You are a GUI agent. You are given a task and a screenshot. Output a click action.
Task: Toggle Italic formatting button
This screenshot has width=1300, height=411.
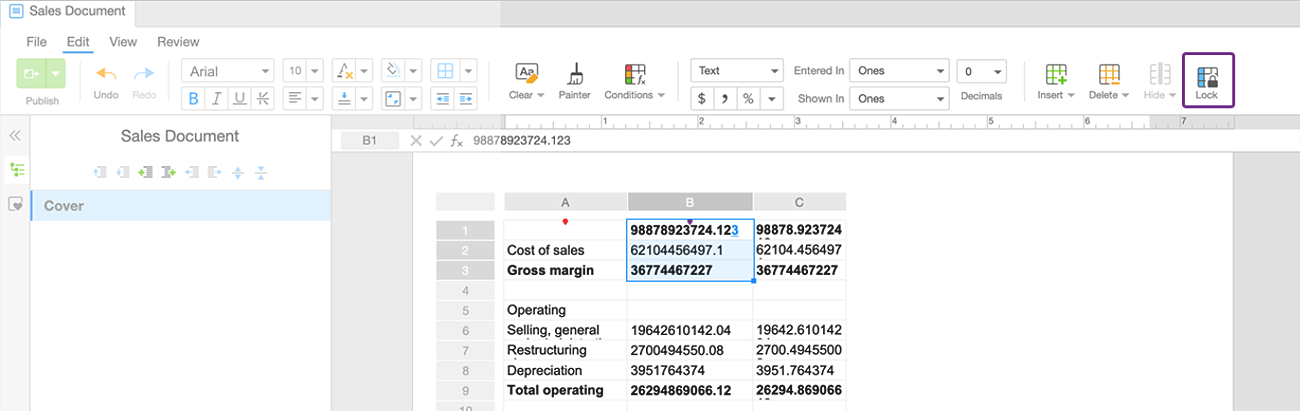[x=216, y=98]
